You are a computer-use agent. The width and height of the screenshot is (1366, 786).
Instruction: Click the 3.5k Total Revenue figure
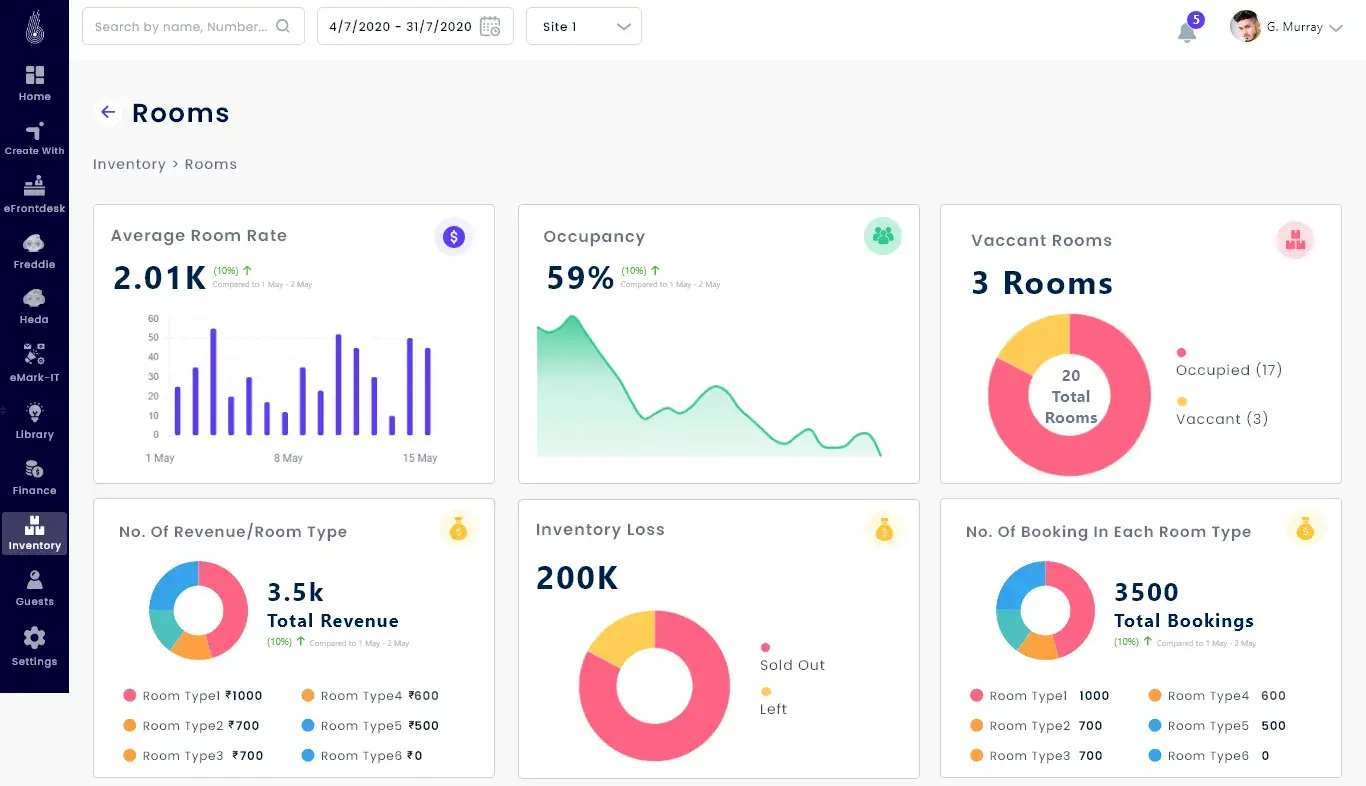coord(295,592)
